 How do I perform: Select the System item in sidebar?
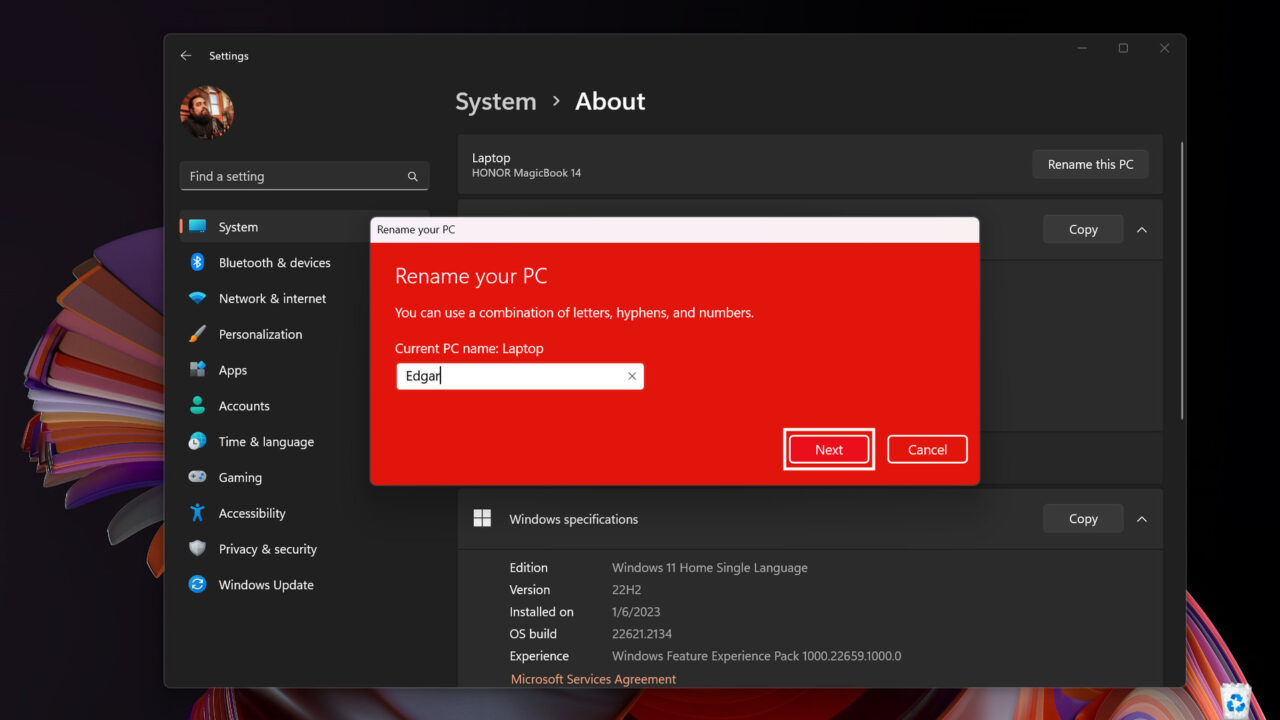(238, 227)
